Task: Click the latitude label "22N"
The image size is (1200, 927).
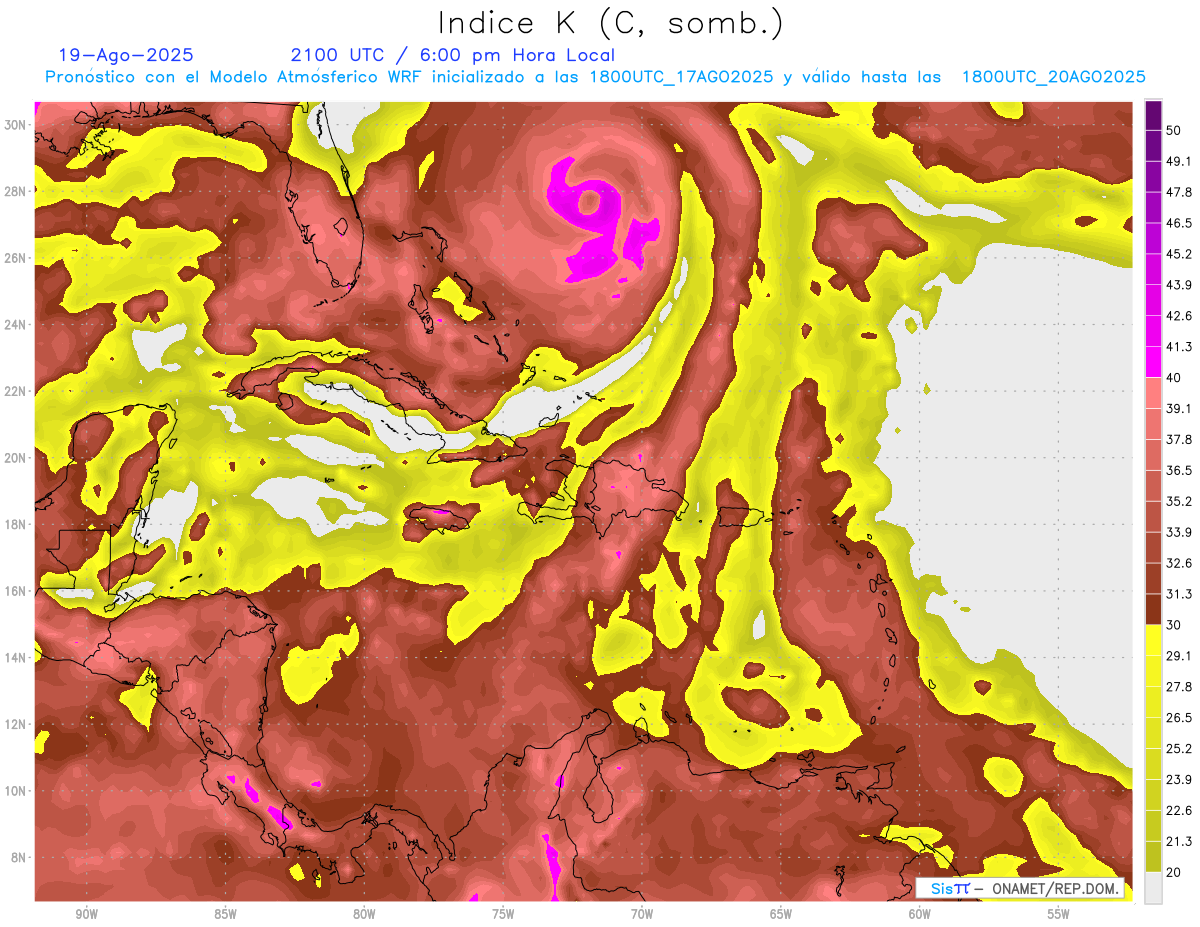Action: (15, 391)
